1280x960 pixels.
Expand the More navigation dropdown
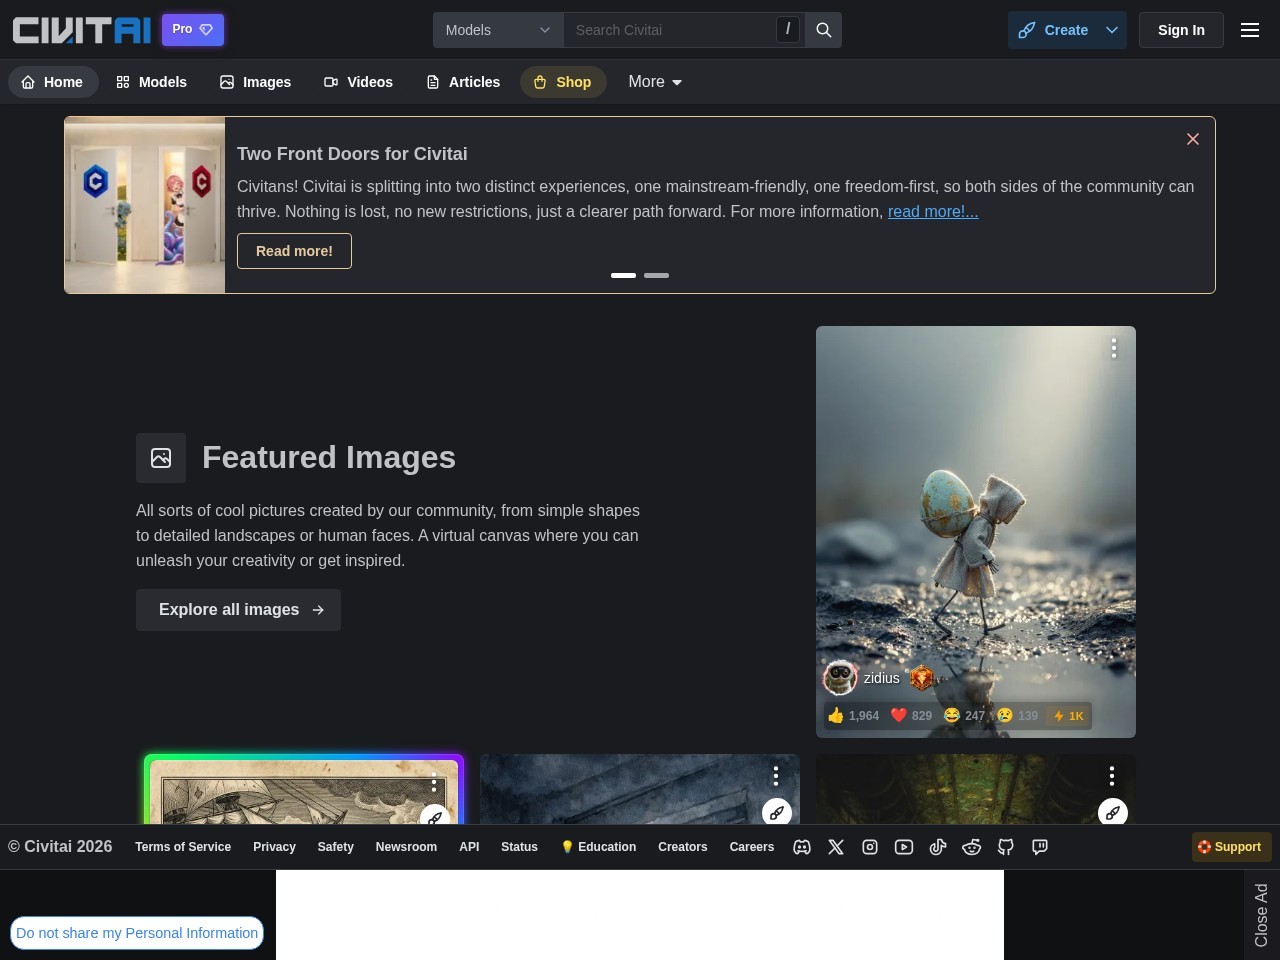pyautogui.click(x=655, y=82)
